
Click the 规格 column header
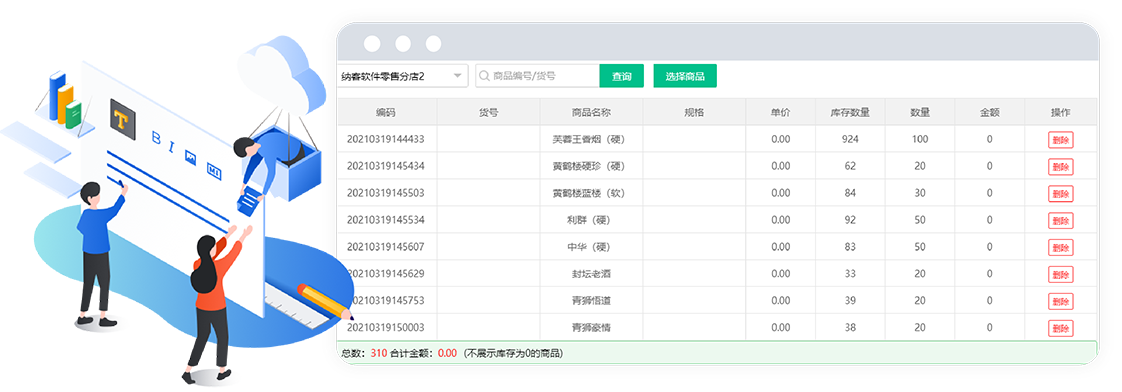coord(694,112)
